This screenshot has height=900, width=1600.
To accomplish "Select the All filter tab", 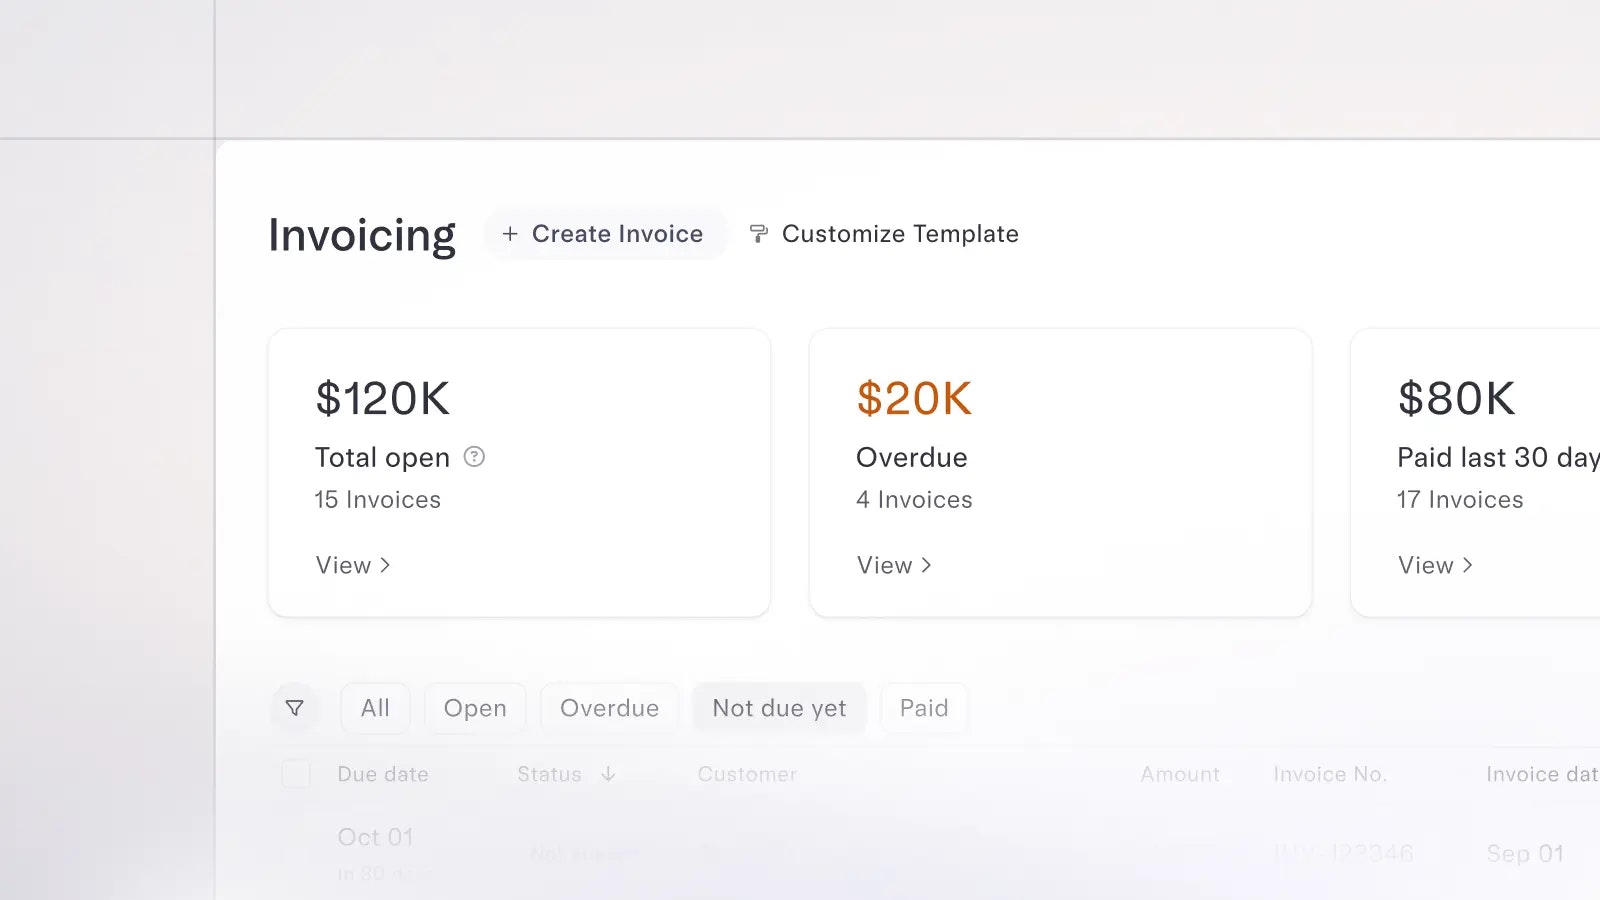I will pyautogui.click(x=375, y=707).
